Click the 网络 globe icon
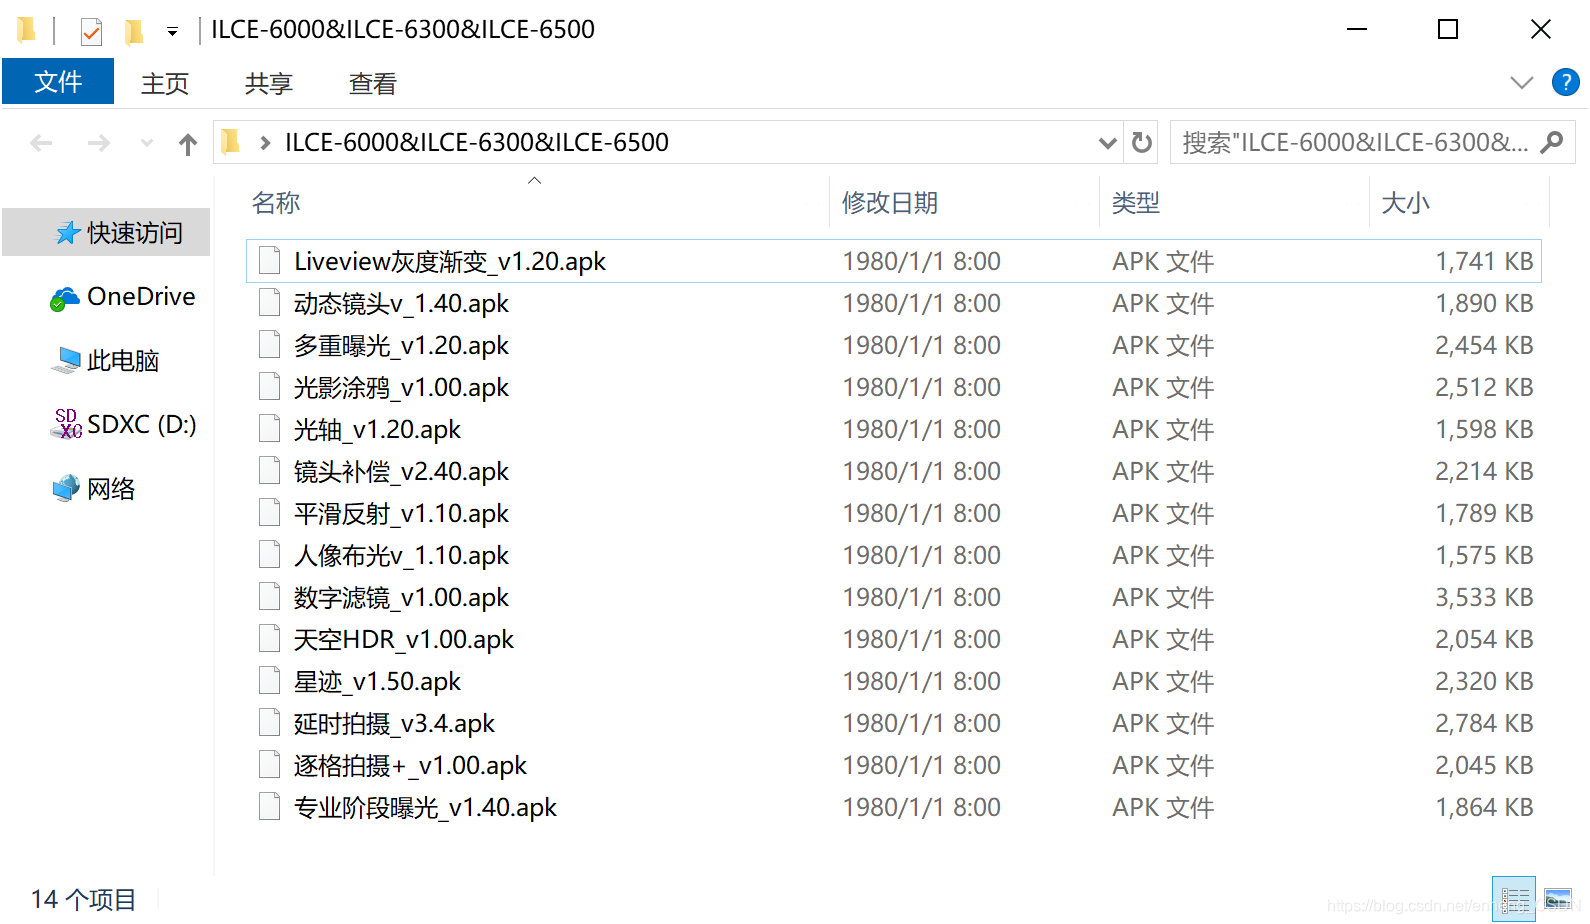Screen dimensions: 1590x924 tap(66, 488)
